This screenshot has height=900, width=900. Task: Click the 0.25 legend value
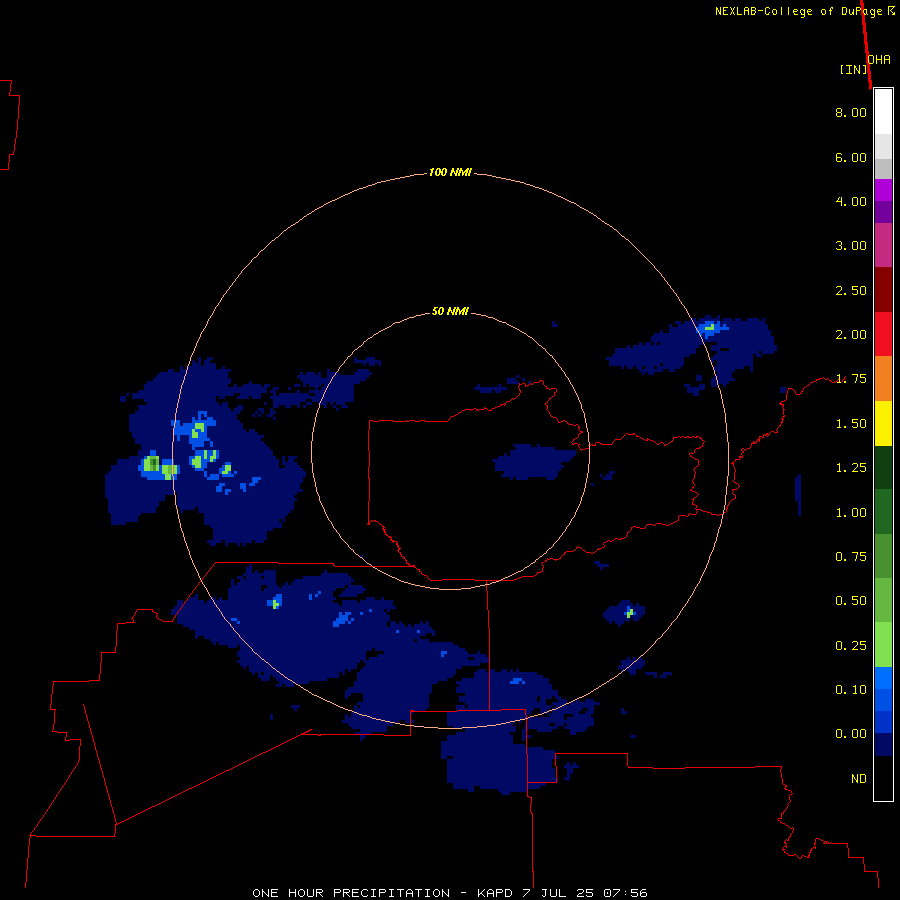tap(851, 646)
